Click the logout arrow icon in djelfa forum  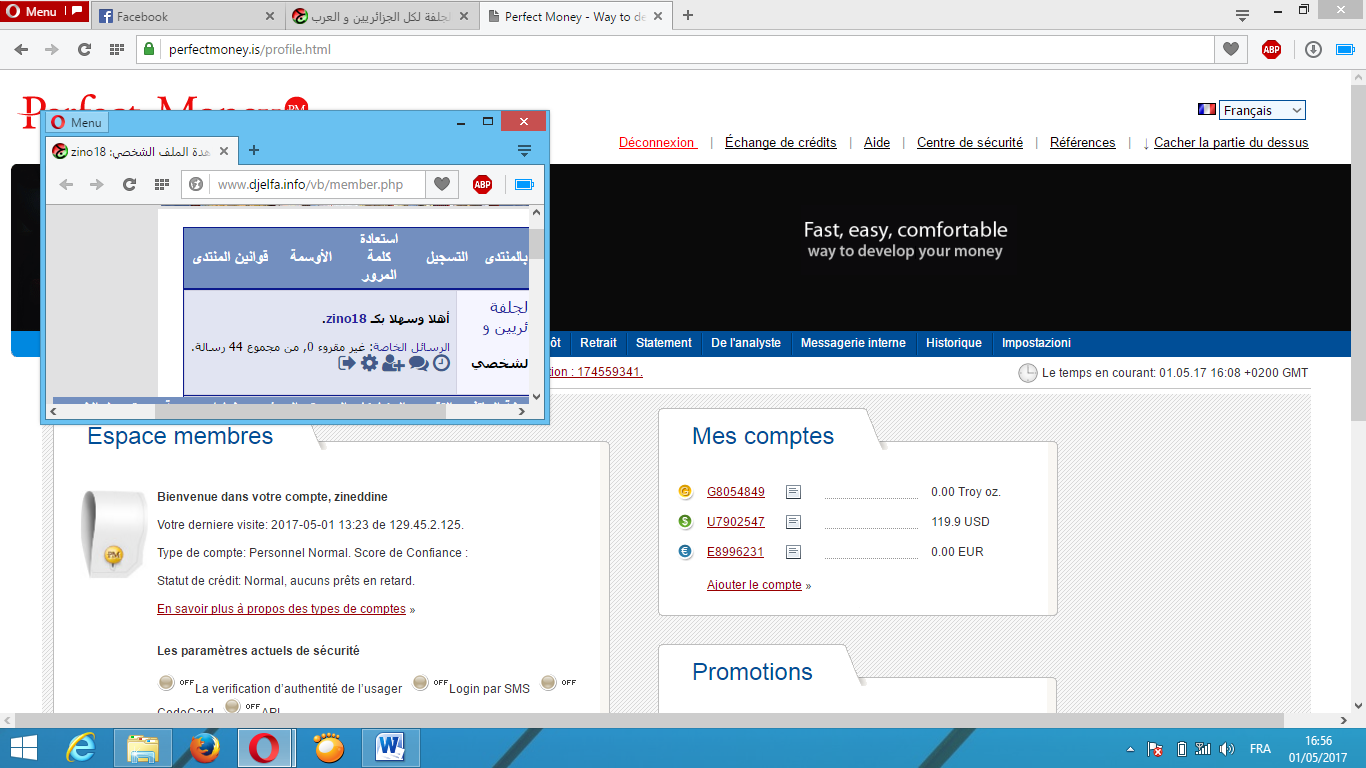347,363
